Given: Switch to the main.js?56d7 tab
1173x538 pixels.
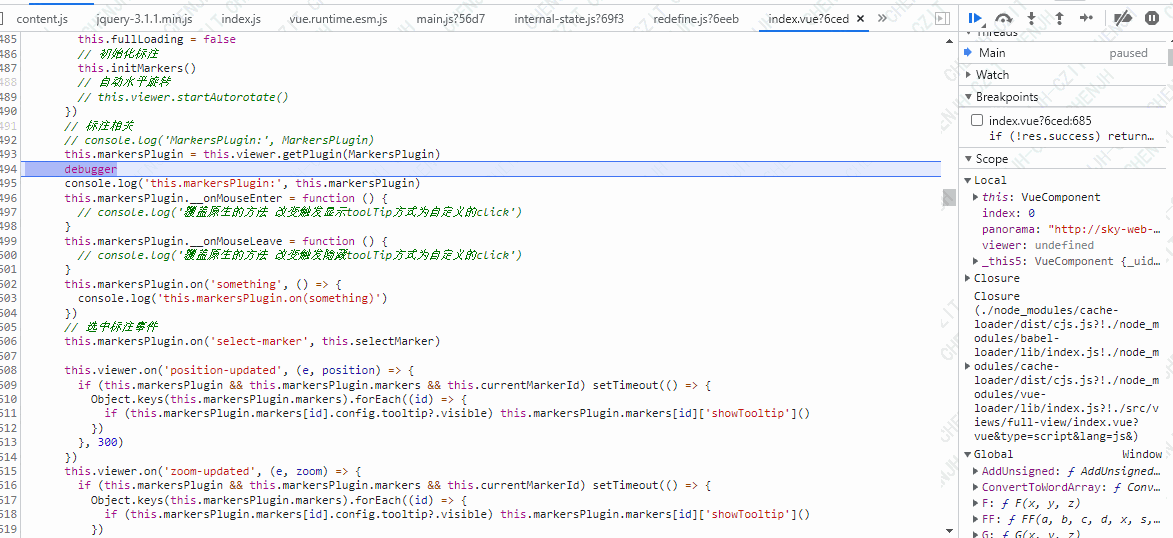Looking at the screenshot, I should (450, 19).
